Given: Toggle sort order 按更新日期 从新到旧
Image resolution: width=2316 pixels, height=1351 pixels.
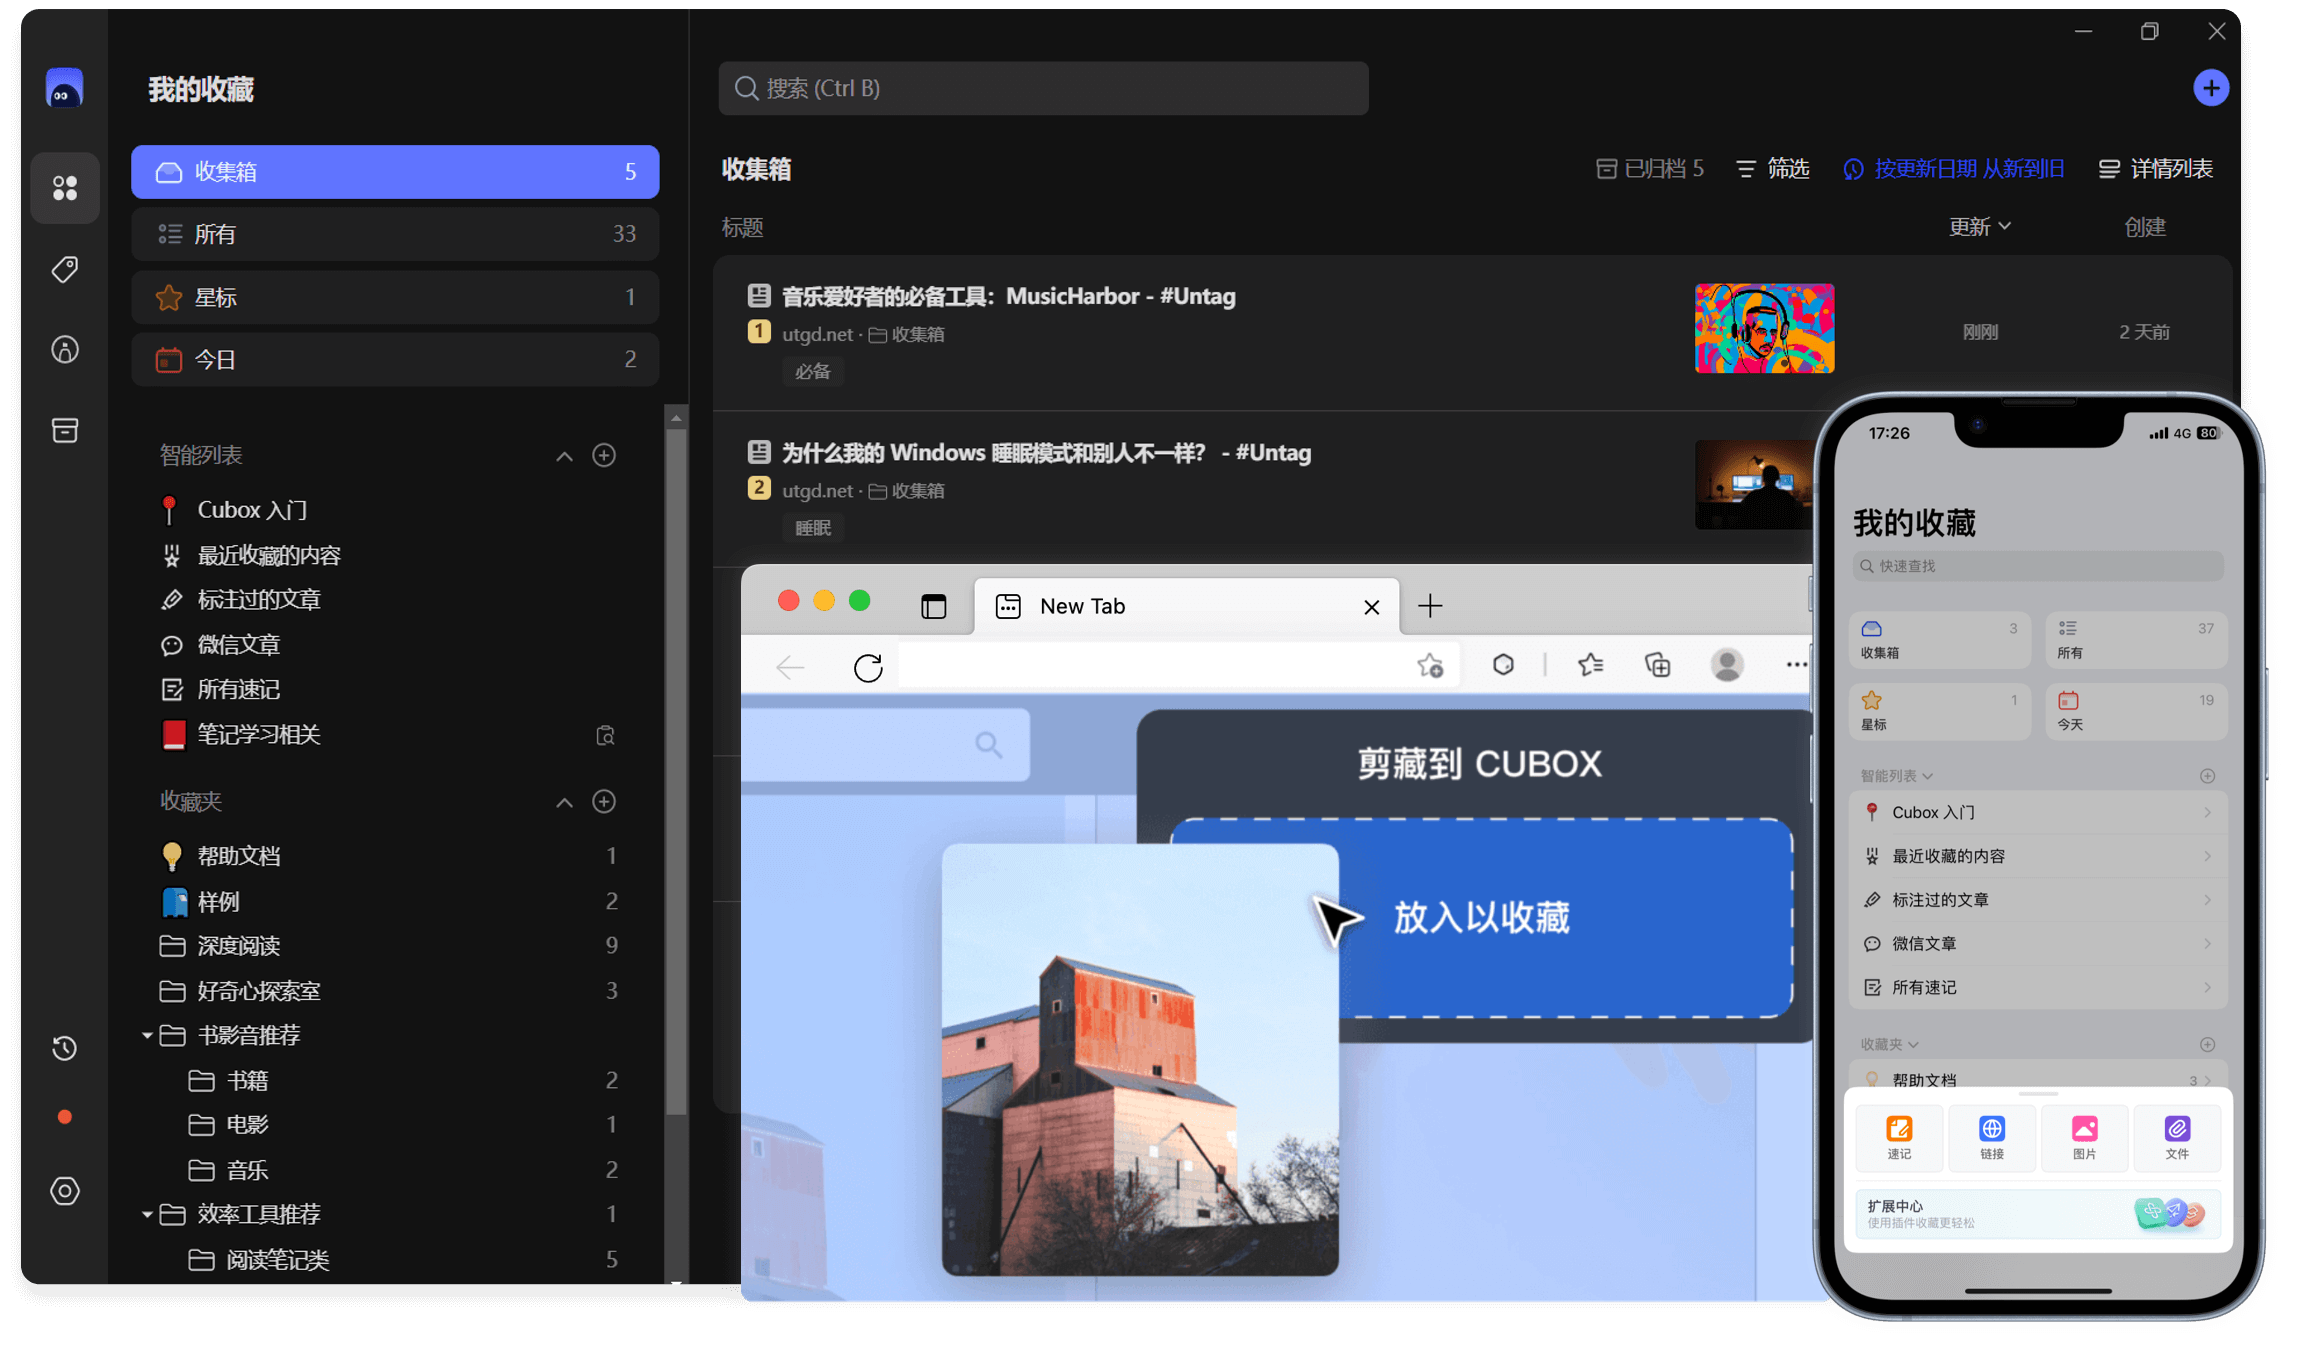Looking at the screenshot, I should click(1954, 169).
